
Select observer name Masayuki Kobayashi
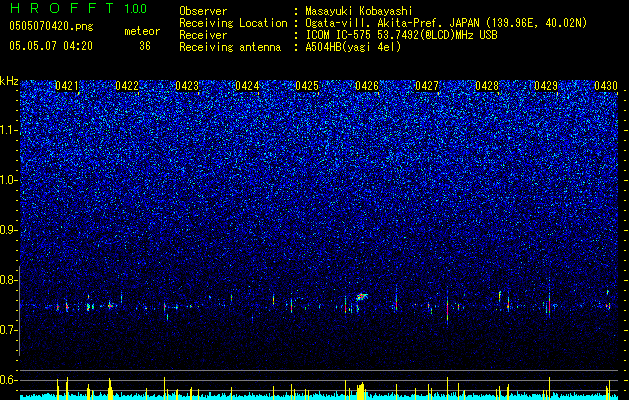tap(358, 11)
